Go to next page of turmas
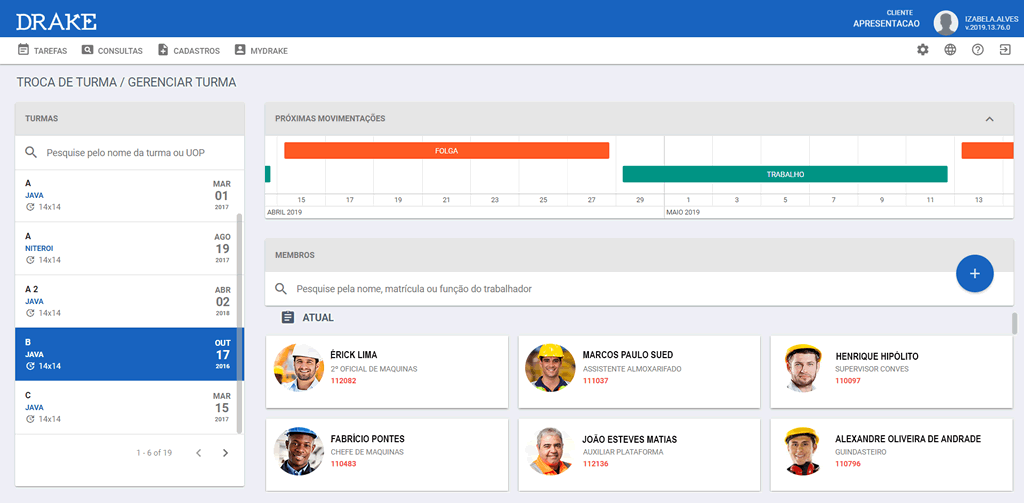 (x=225, y=453)
